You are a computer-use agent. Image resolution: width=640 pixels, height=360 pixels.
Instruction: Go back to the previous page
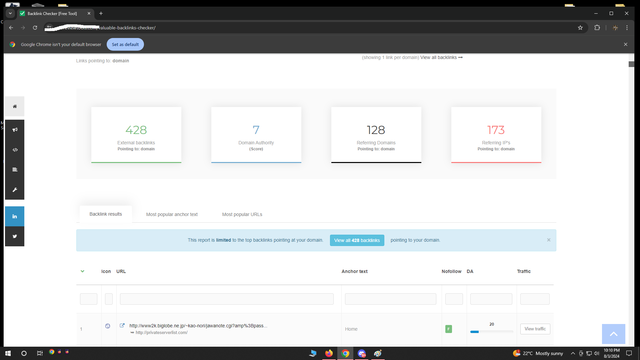coord(11,28)
